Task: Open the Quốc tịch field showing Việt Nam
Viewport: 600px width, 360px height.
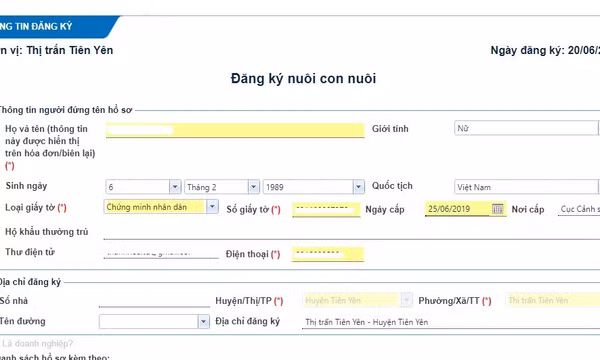Action: coord(526,187)
